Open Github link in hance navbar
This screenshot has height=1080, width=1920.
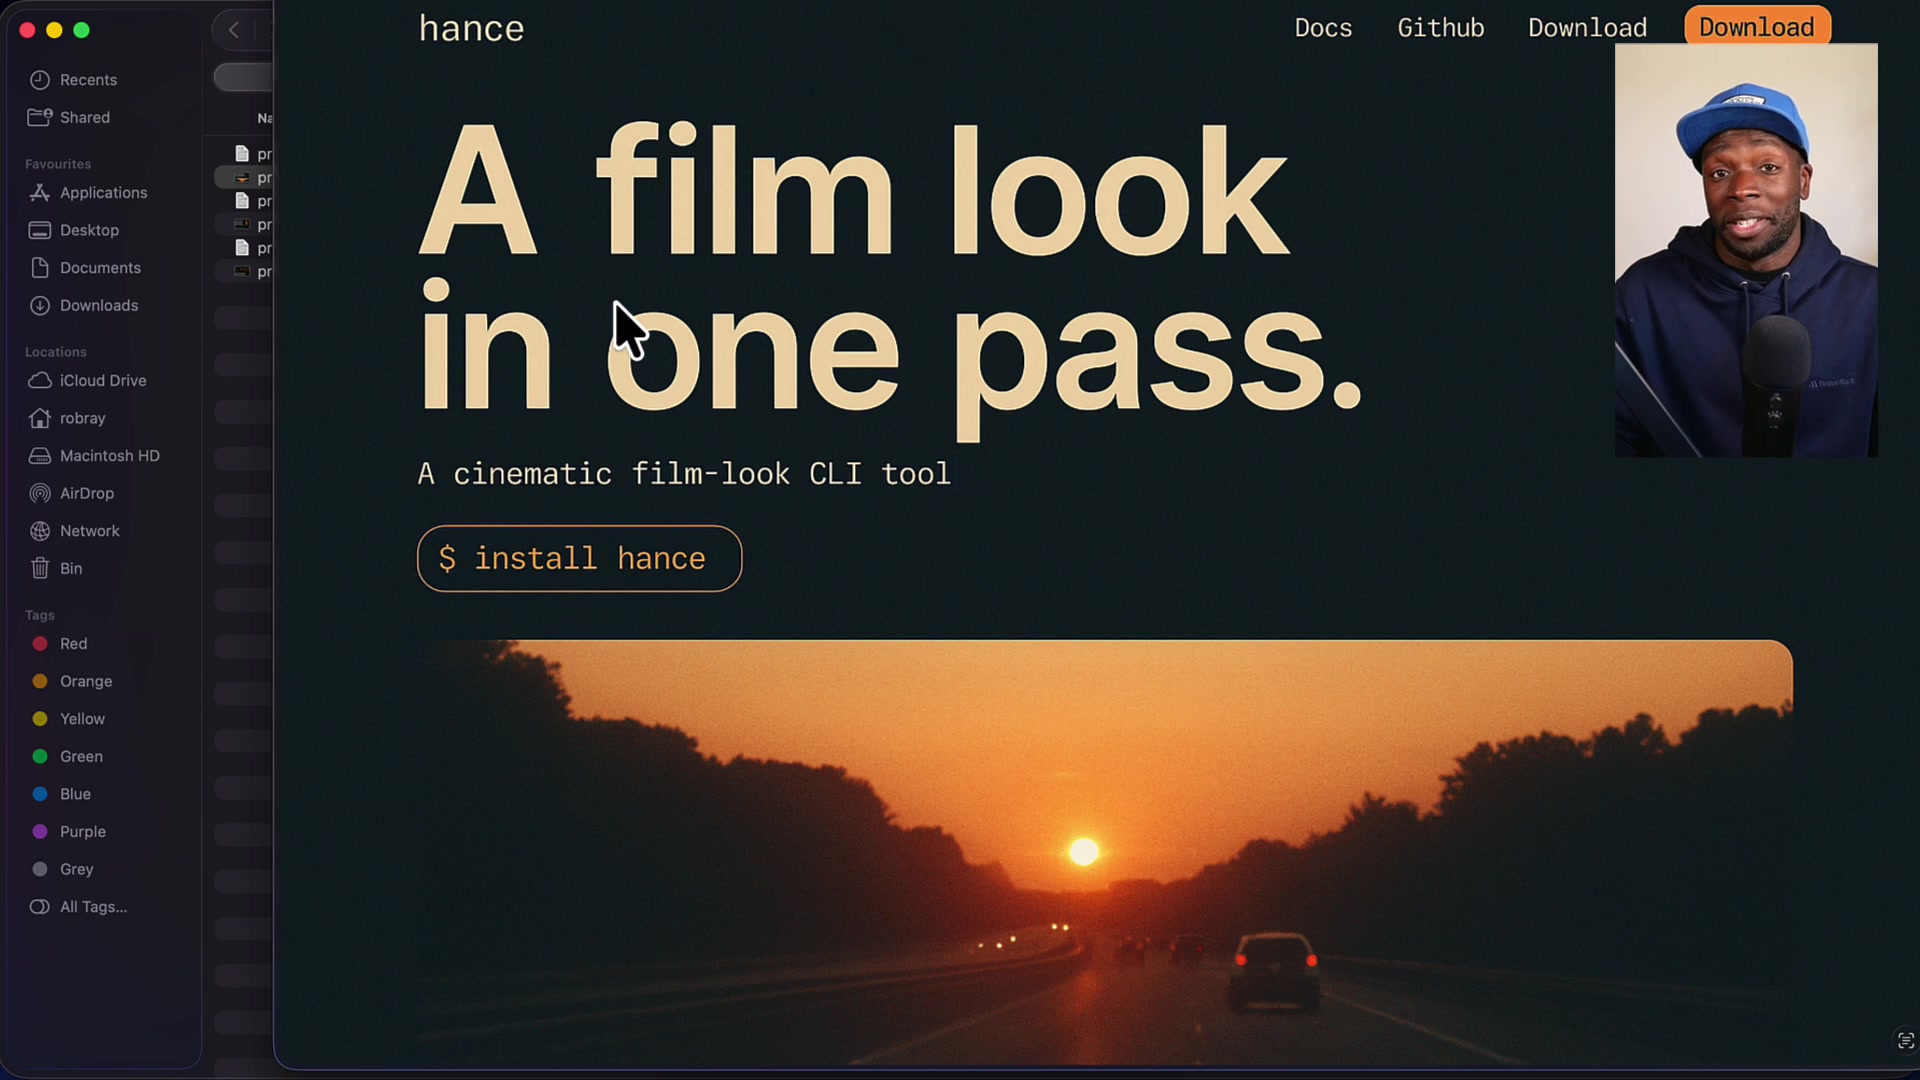tap(1441, 28)
